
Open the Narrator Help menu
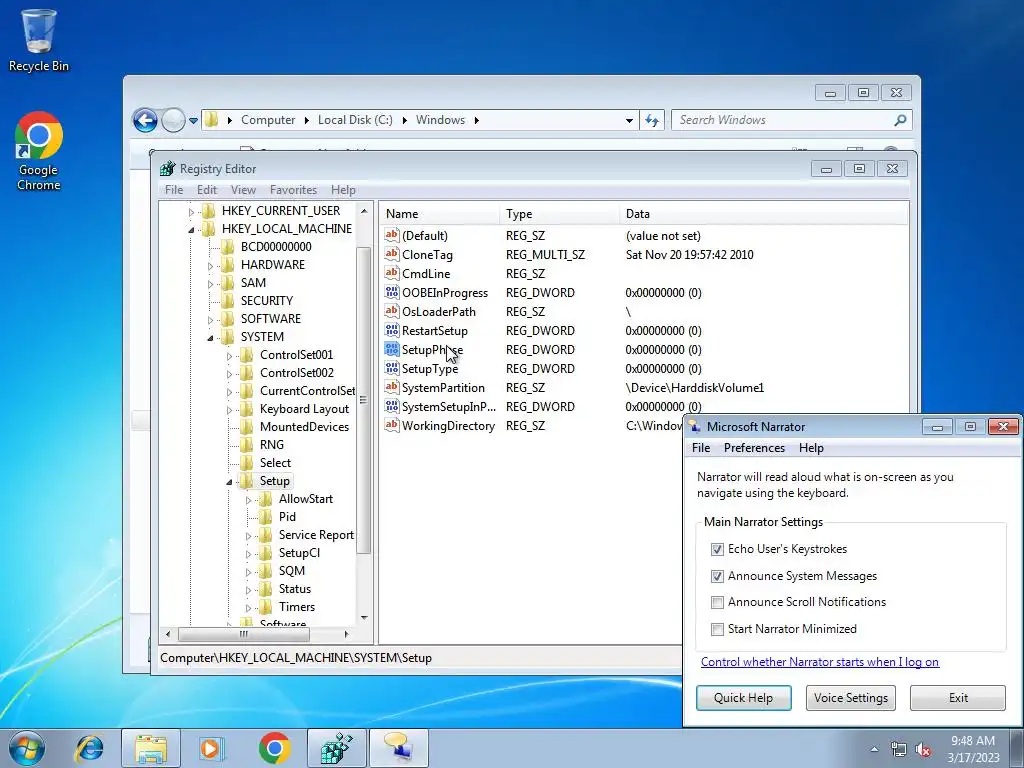pyautogui.click(x=811, y=447)
